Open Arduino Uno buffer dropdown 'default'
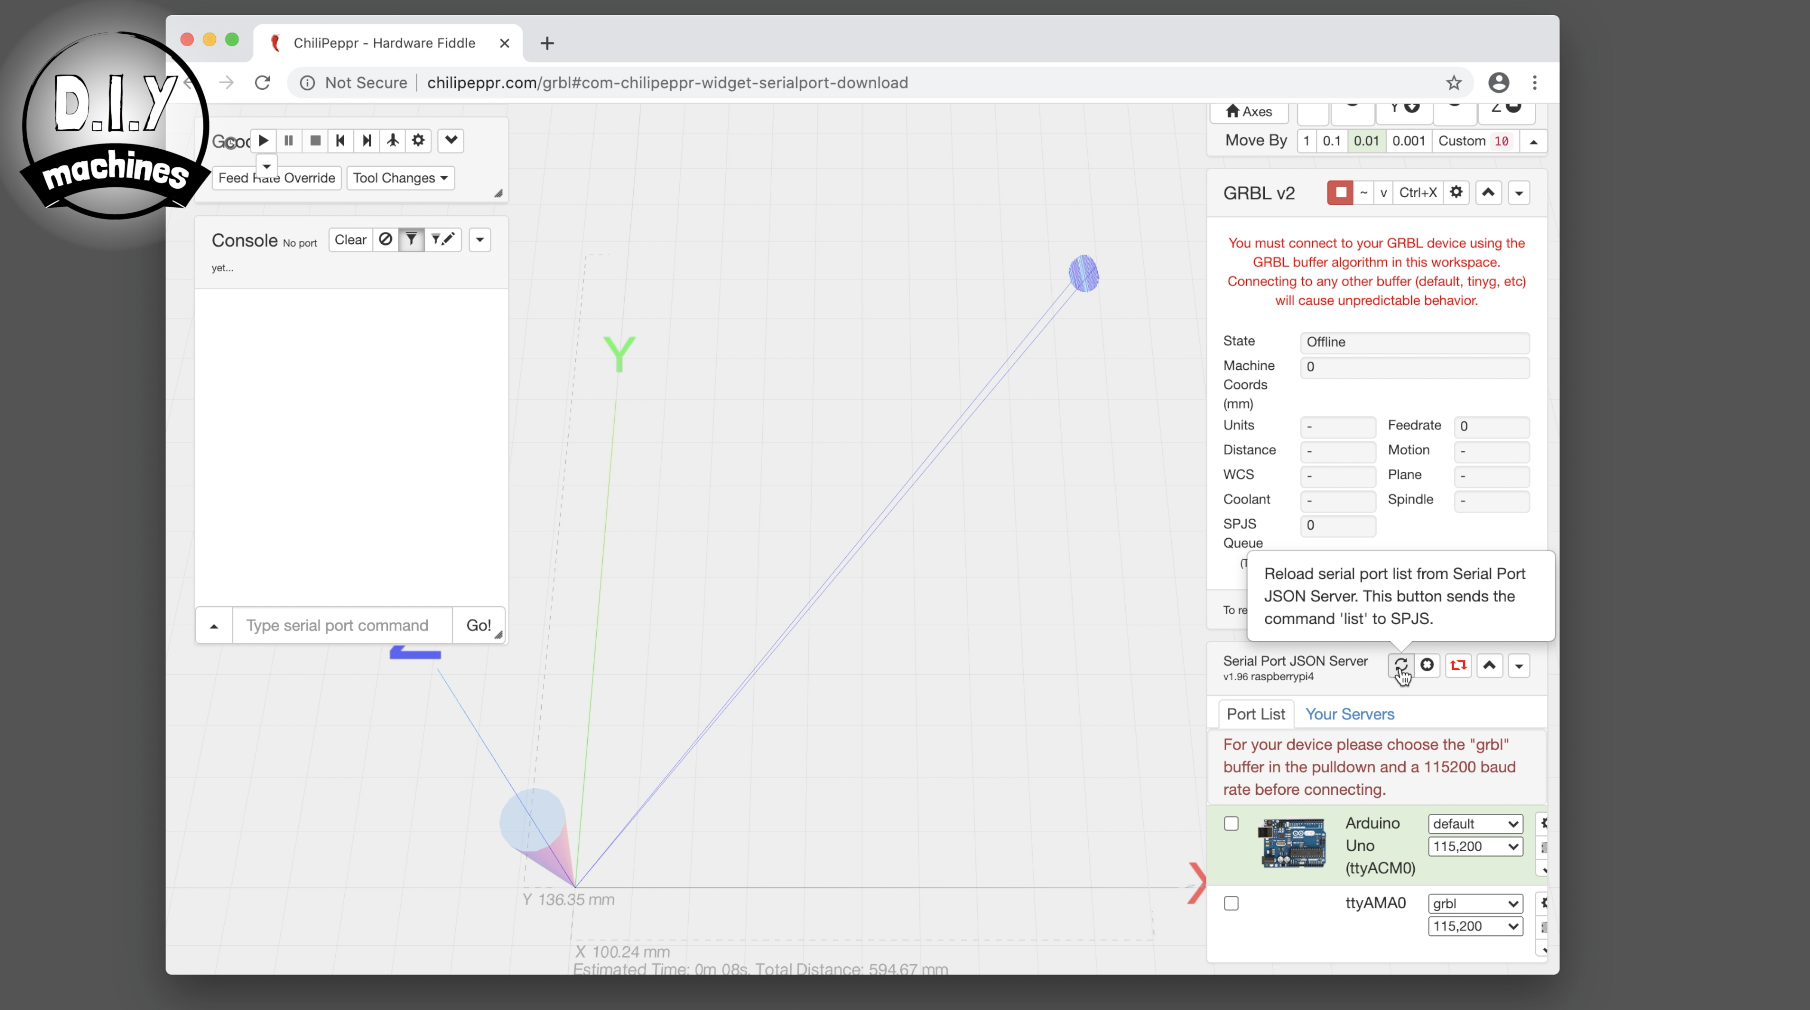Viewport: 1810px width, 1010px height. pos(1475,824)
